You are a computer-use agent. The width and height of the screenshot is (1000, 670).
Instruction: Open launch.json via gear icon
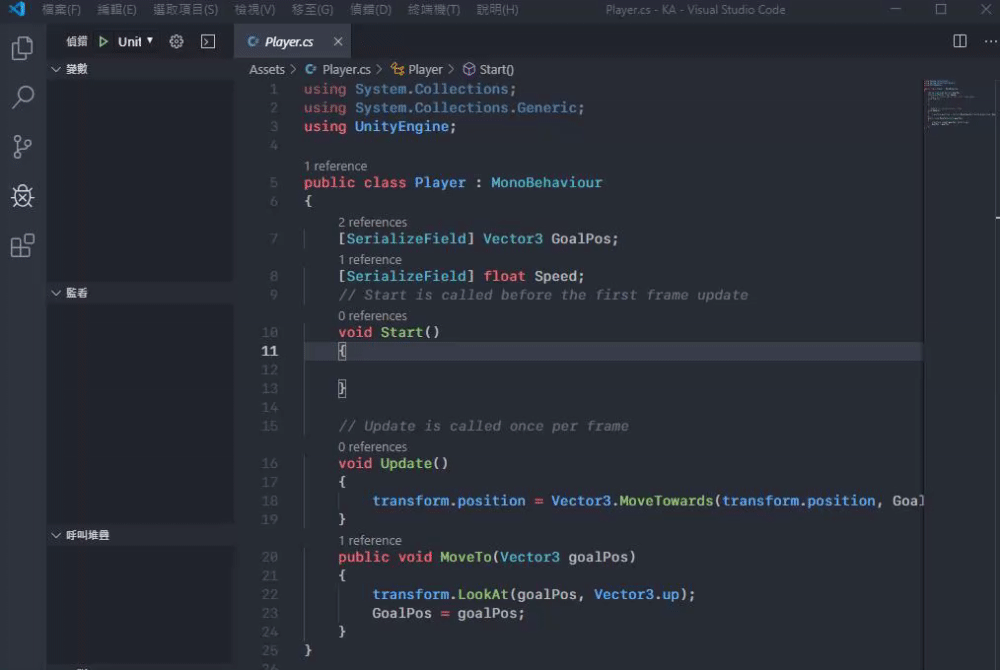(176, 41)
